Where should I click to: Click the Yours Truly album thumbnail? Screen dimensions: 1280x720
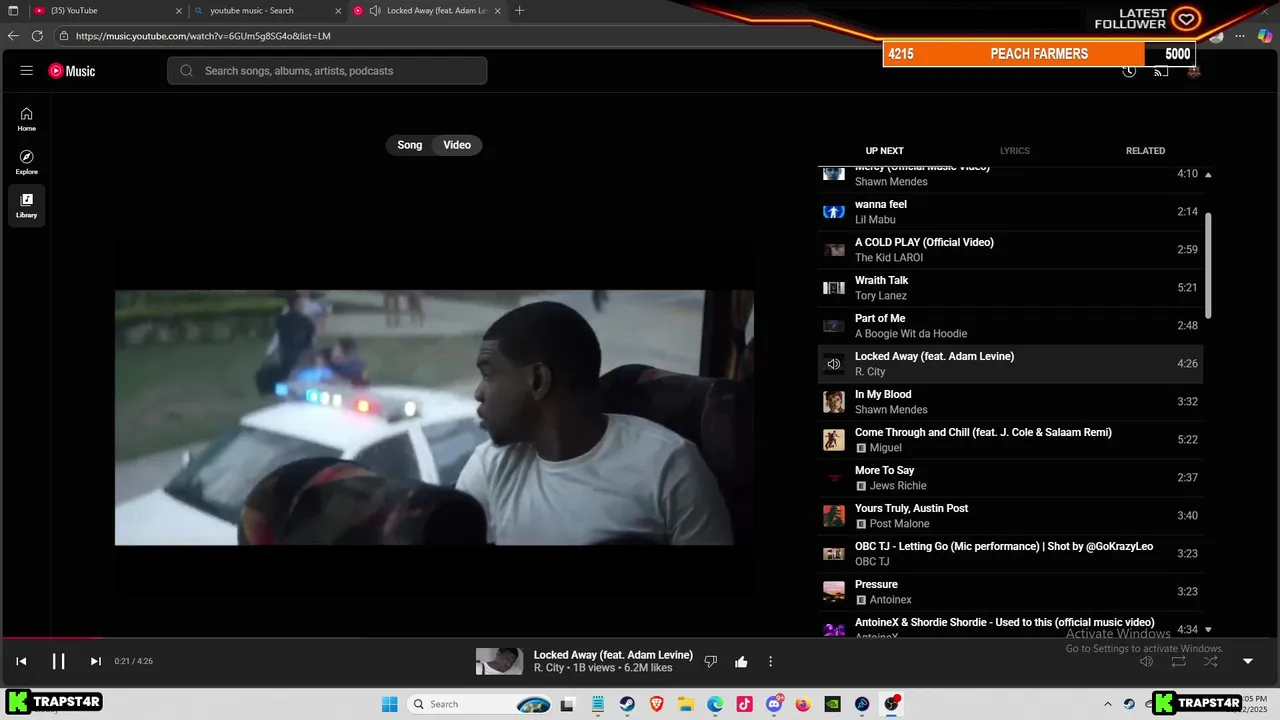tap(833, 516)
